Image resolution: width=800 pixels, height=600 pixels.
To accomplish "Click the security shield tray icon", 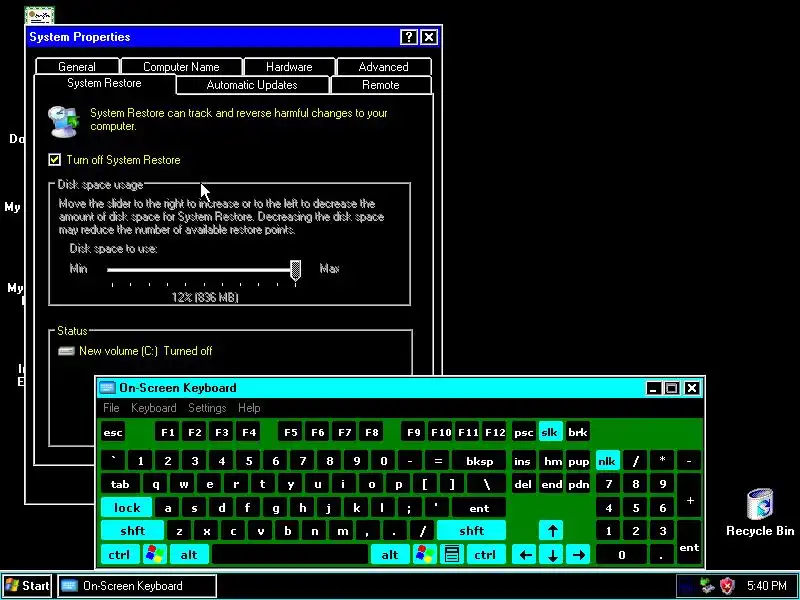I will pos(727,585).
